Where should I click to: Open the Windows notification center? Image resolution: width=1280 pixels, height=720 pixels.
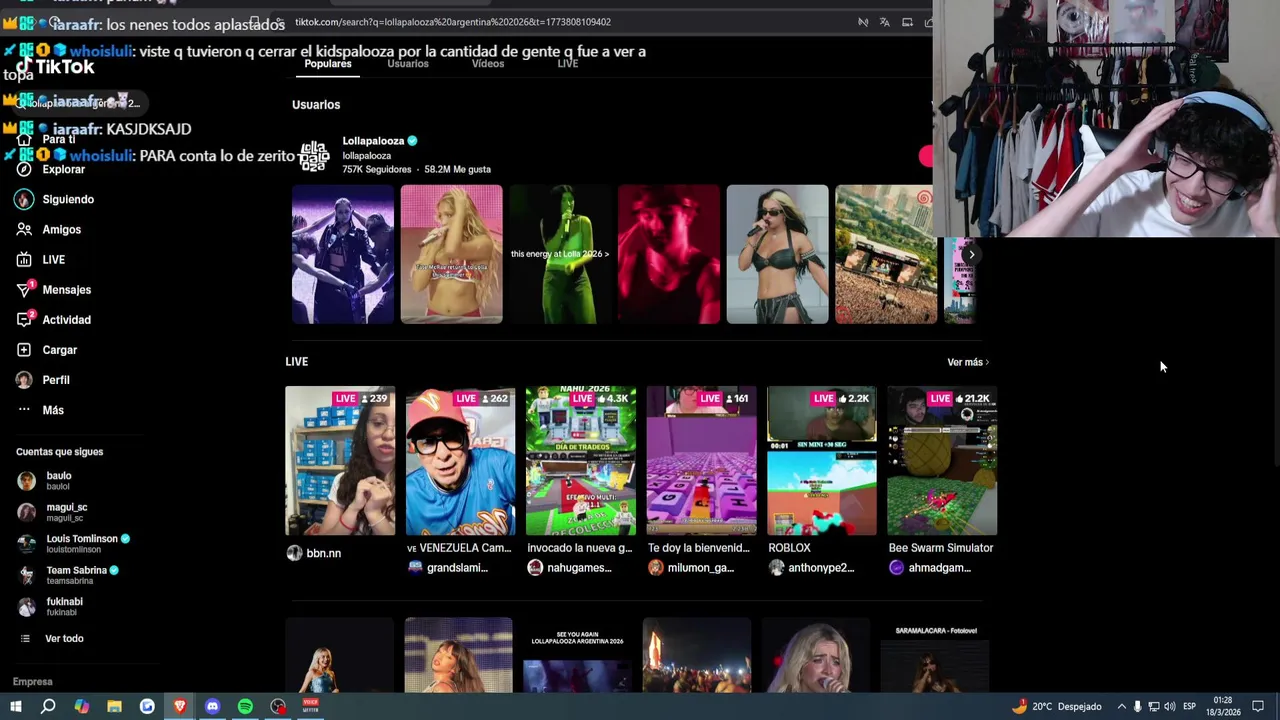[x=1258, y=706]
